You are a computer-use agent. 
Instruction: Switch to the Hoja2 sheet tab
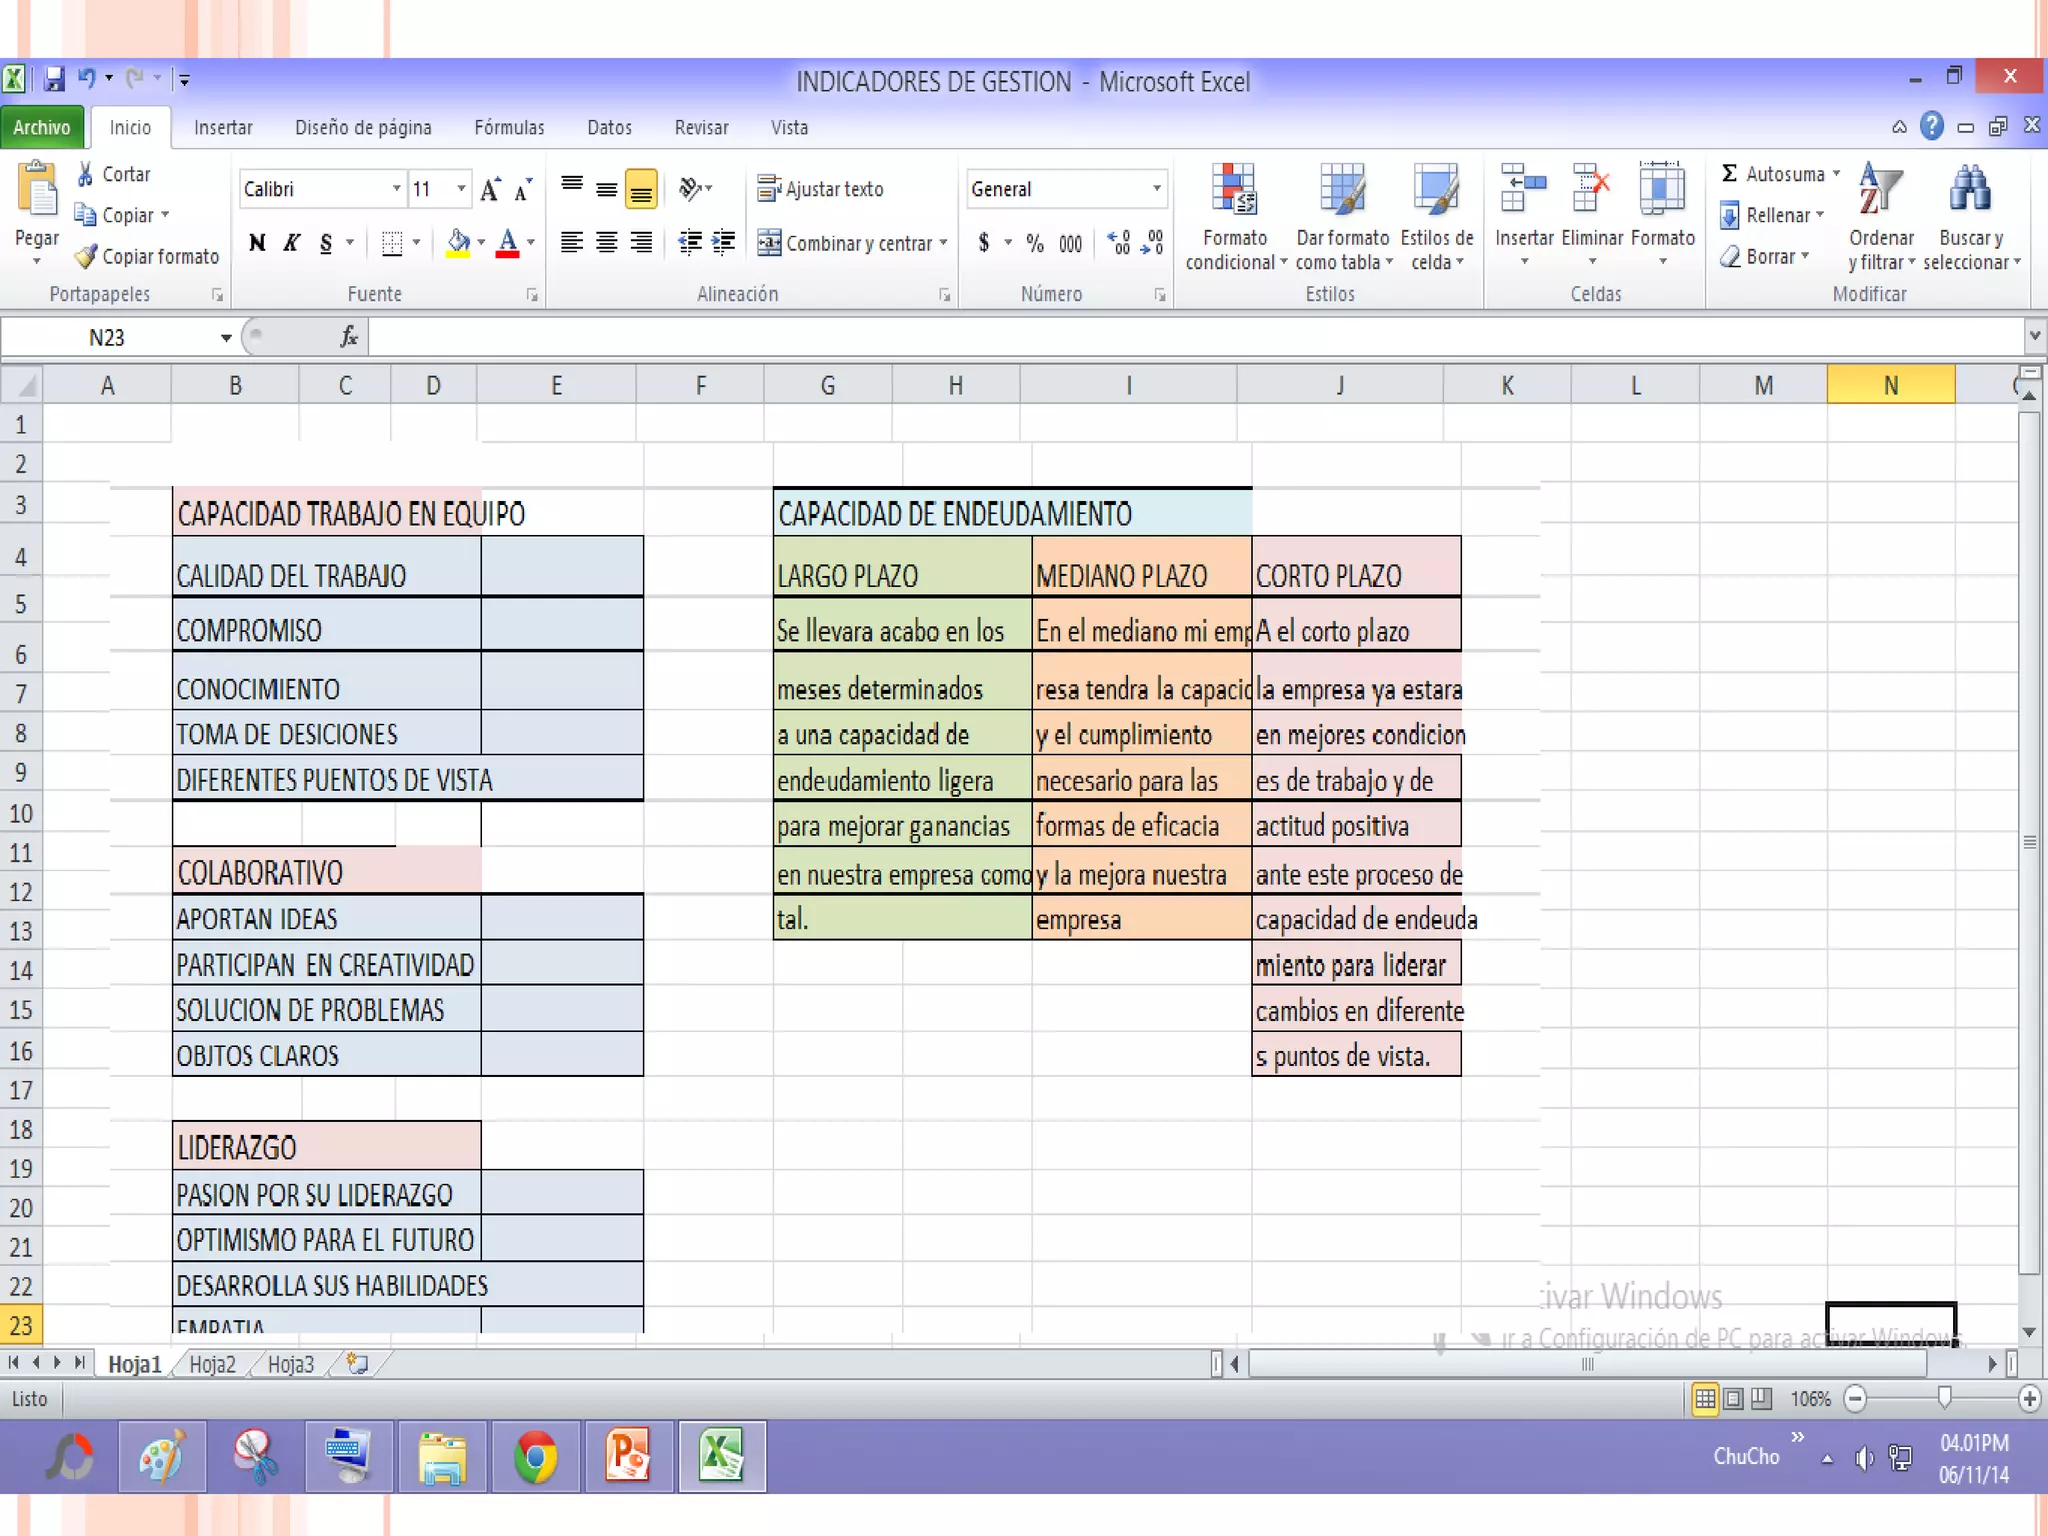[x=212, y=1365]
